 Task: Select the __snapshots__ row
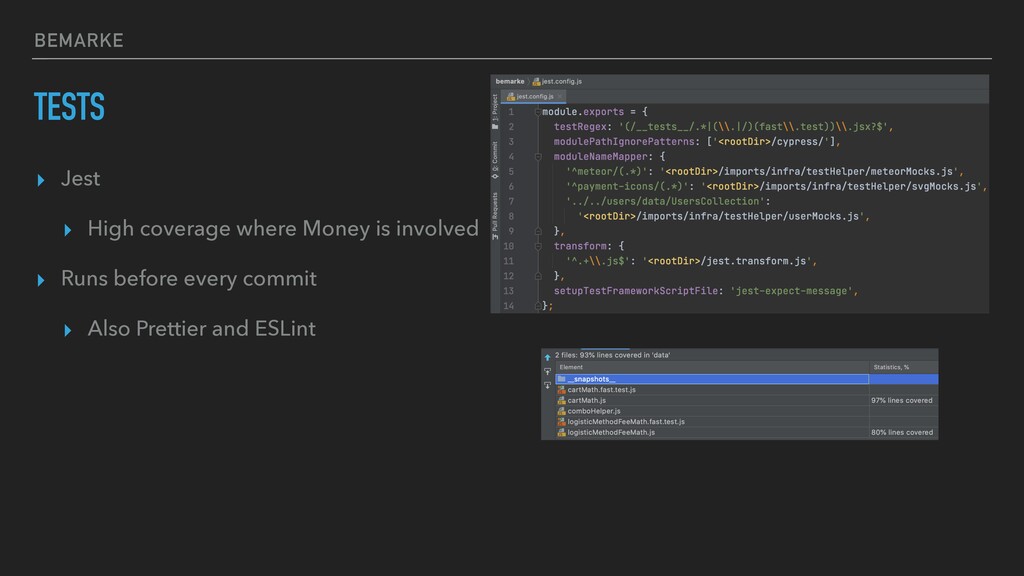click(746, 379)
